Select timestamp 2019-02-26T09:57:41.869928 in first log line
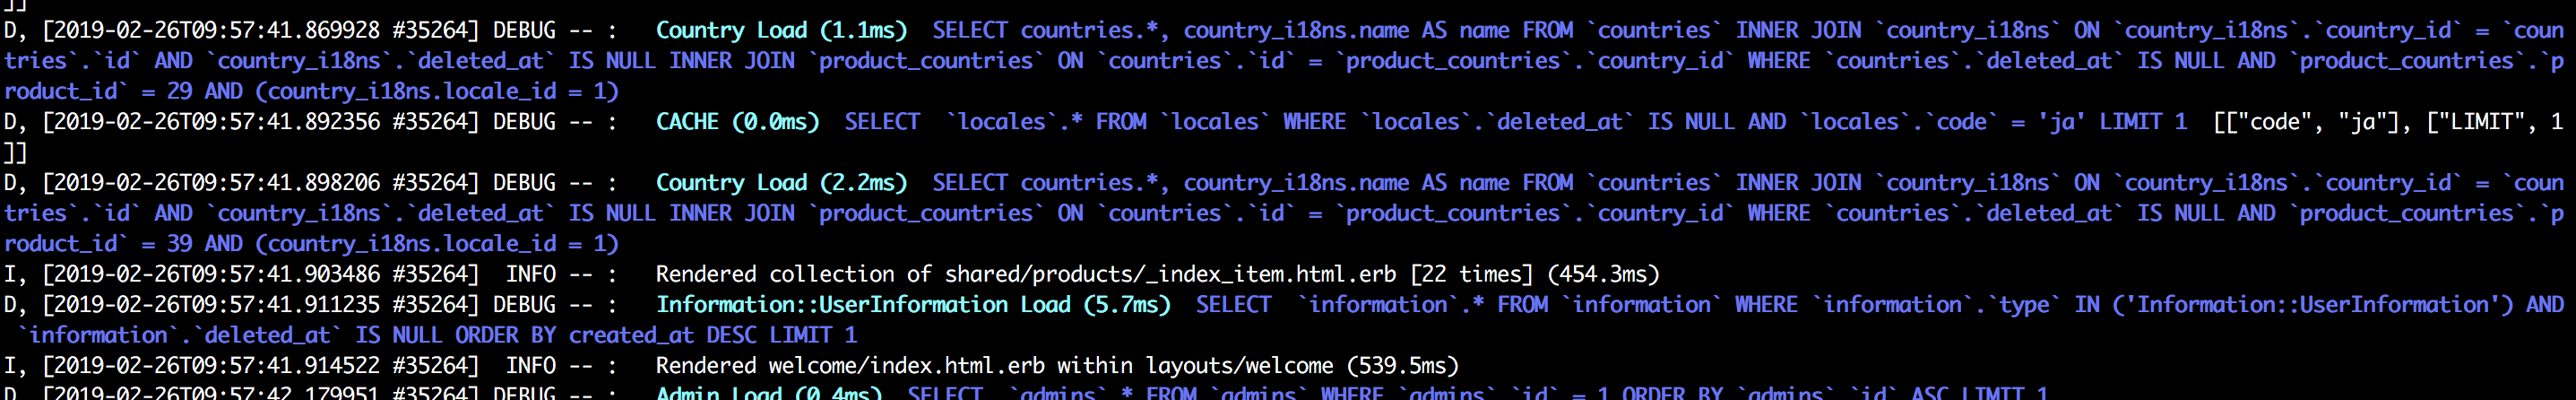 point(217,31)
